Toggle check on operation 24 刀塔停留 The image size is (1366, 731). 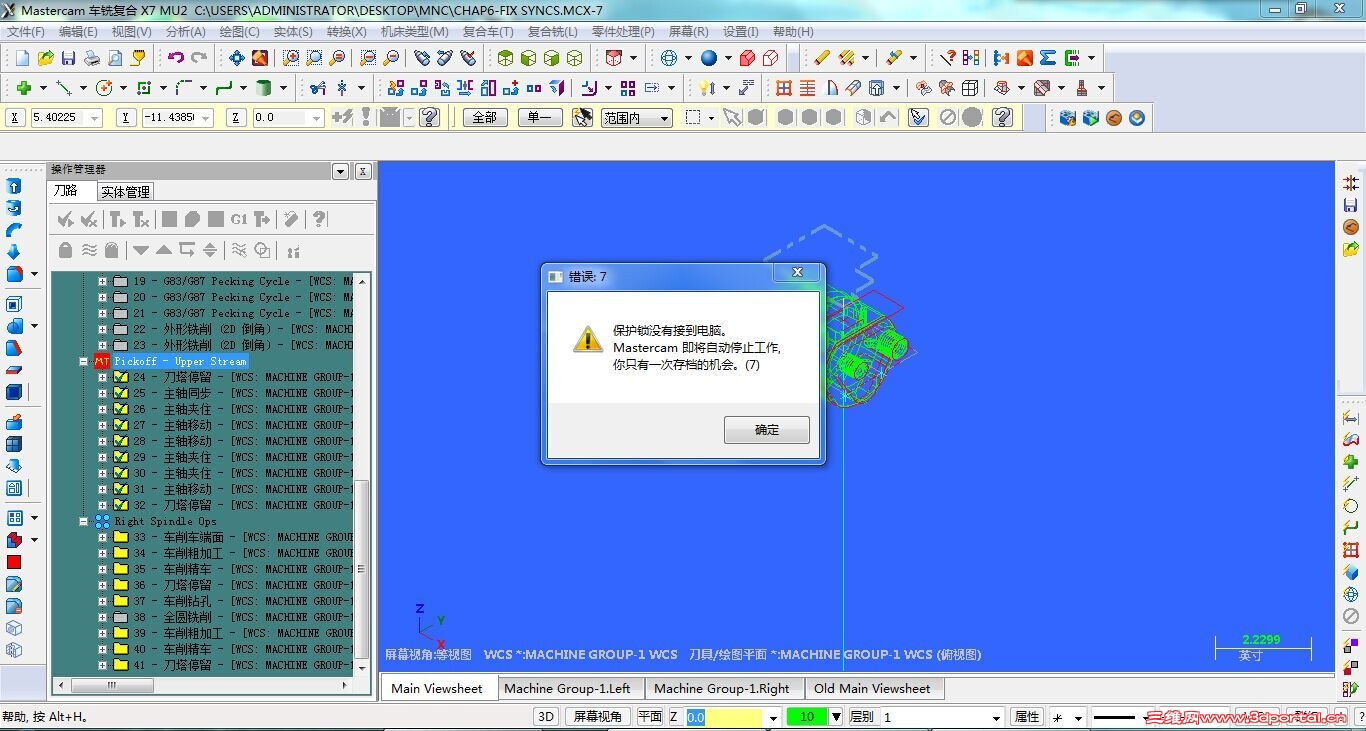tap(121, 377)
